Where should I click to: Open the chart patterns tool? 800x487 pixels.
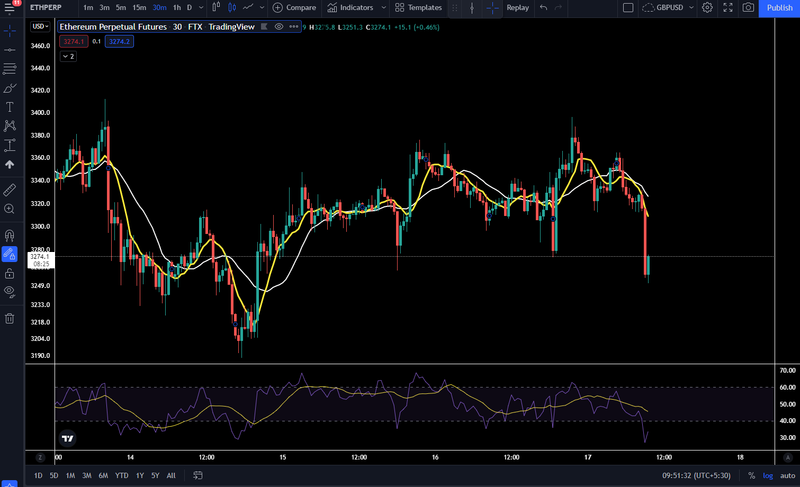point(9,126)
